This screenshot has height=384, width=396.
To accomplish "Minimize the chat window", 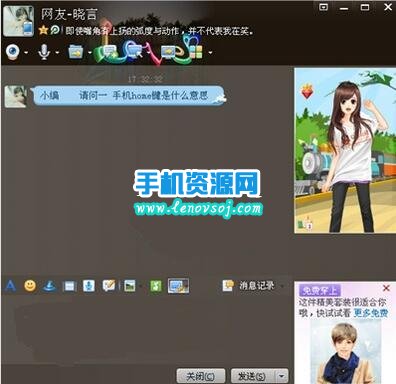I will (x=344, y=8).
